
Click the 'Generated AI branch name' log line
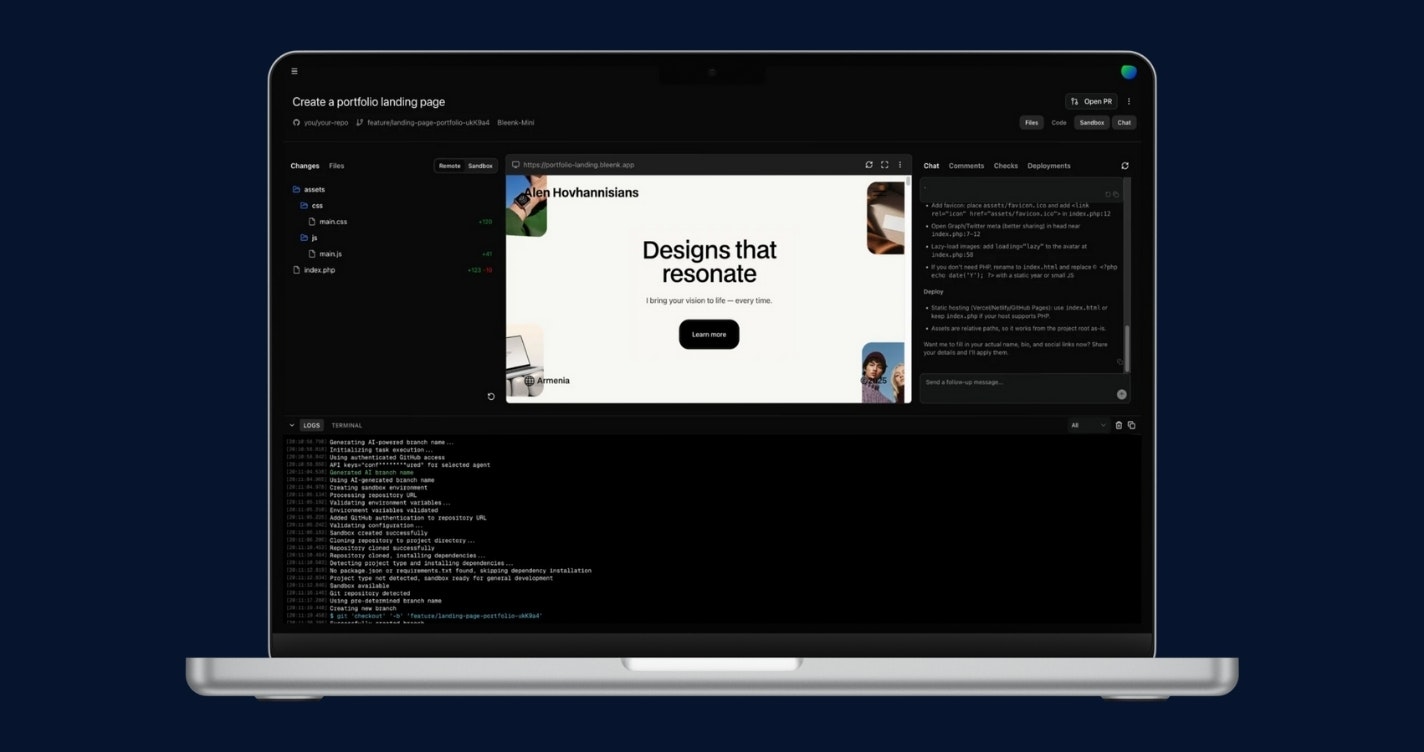coord(371,472)
